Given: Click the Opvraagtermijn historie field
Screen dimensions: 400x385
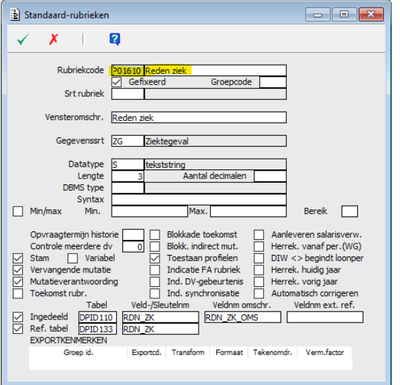Looking at the screenshot, I should click(x=133, y=235).
